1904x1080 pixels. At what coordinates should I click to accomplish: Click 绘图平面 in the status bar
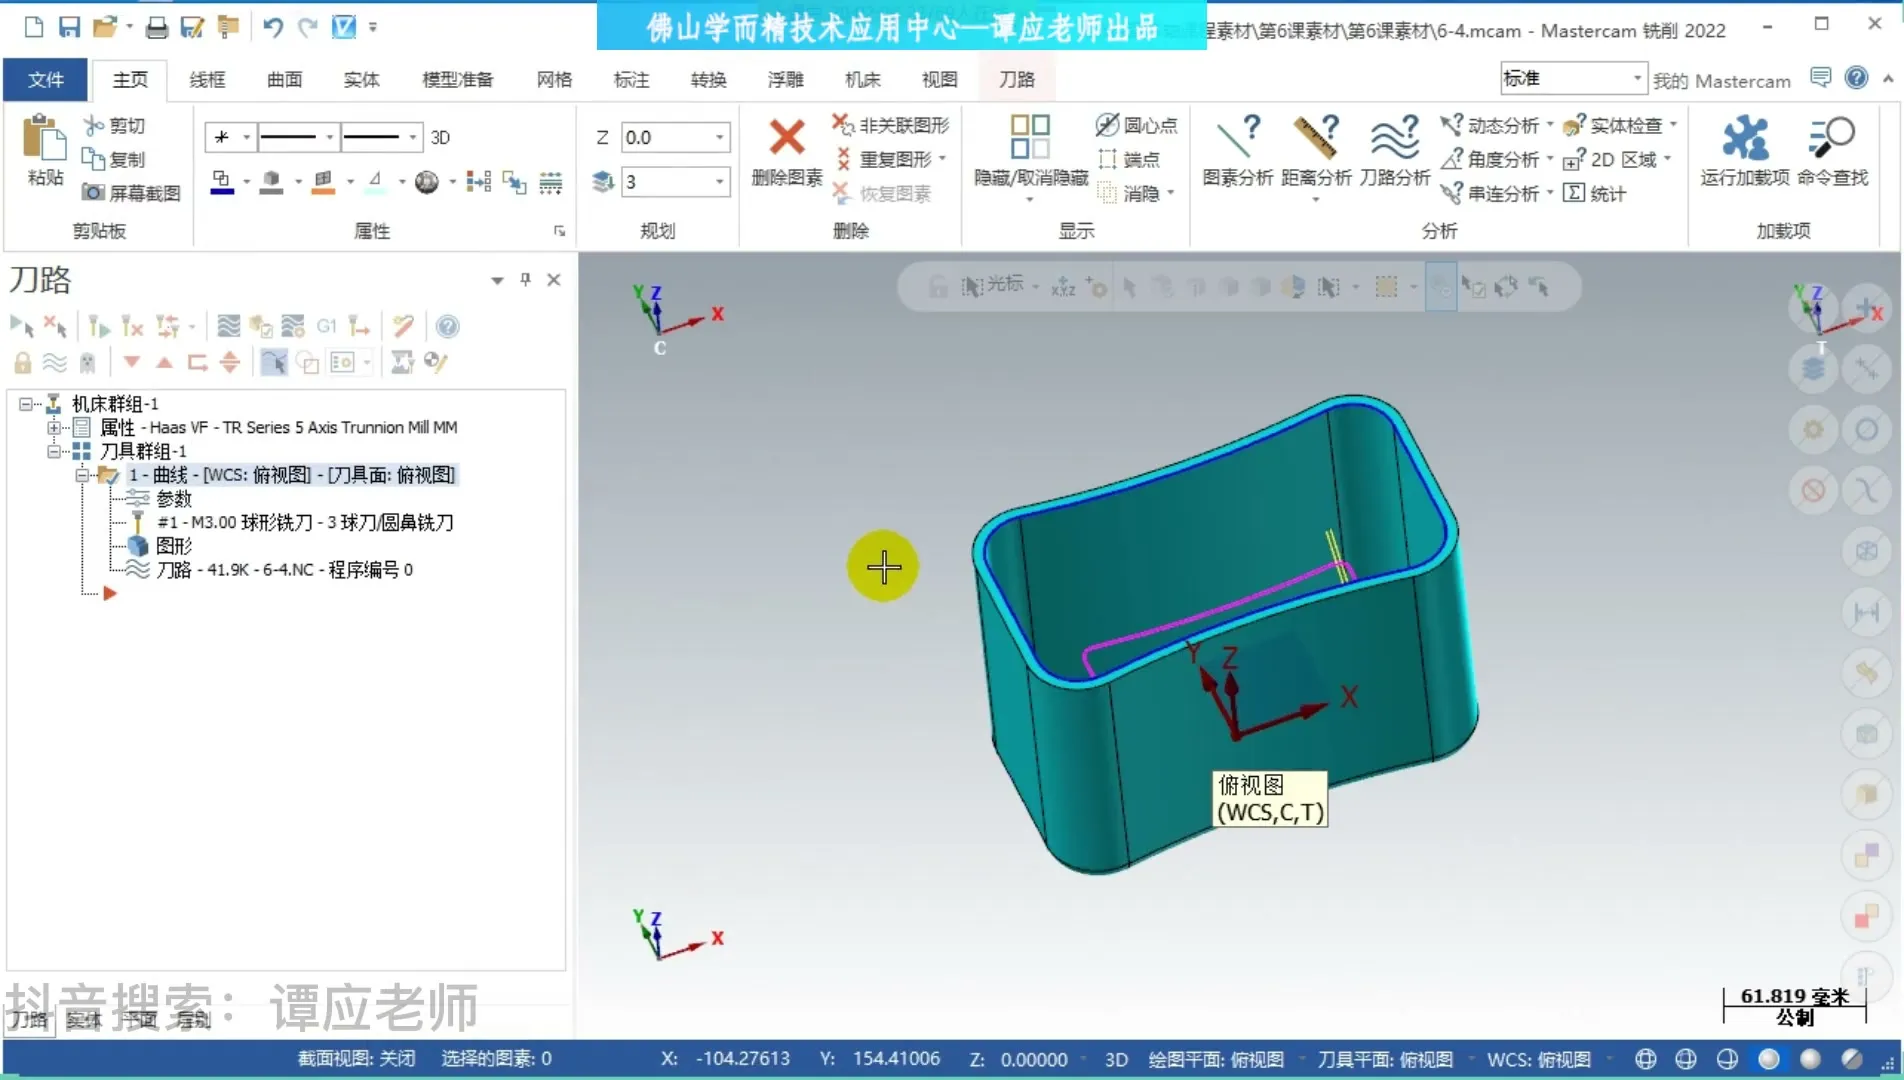pyautogui.click(x=1215, y=1059)
